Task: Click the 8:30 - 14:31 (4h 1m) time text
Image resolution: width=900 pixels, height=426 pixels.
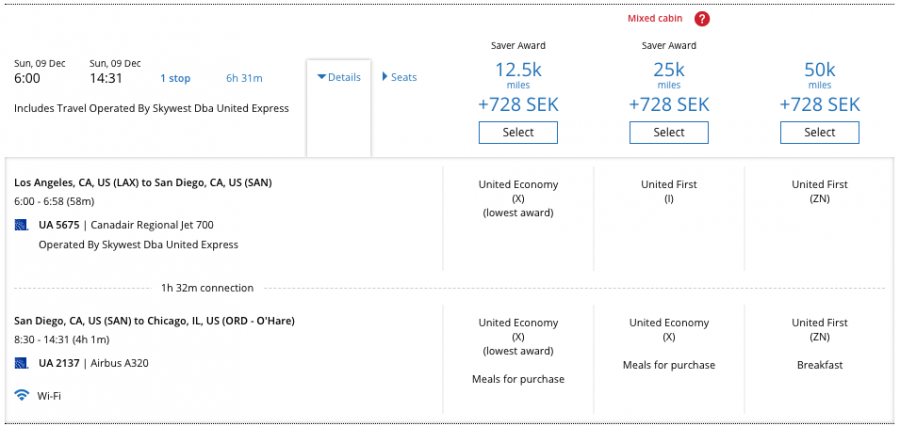Action: [x=61, y=339]
